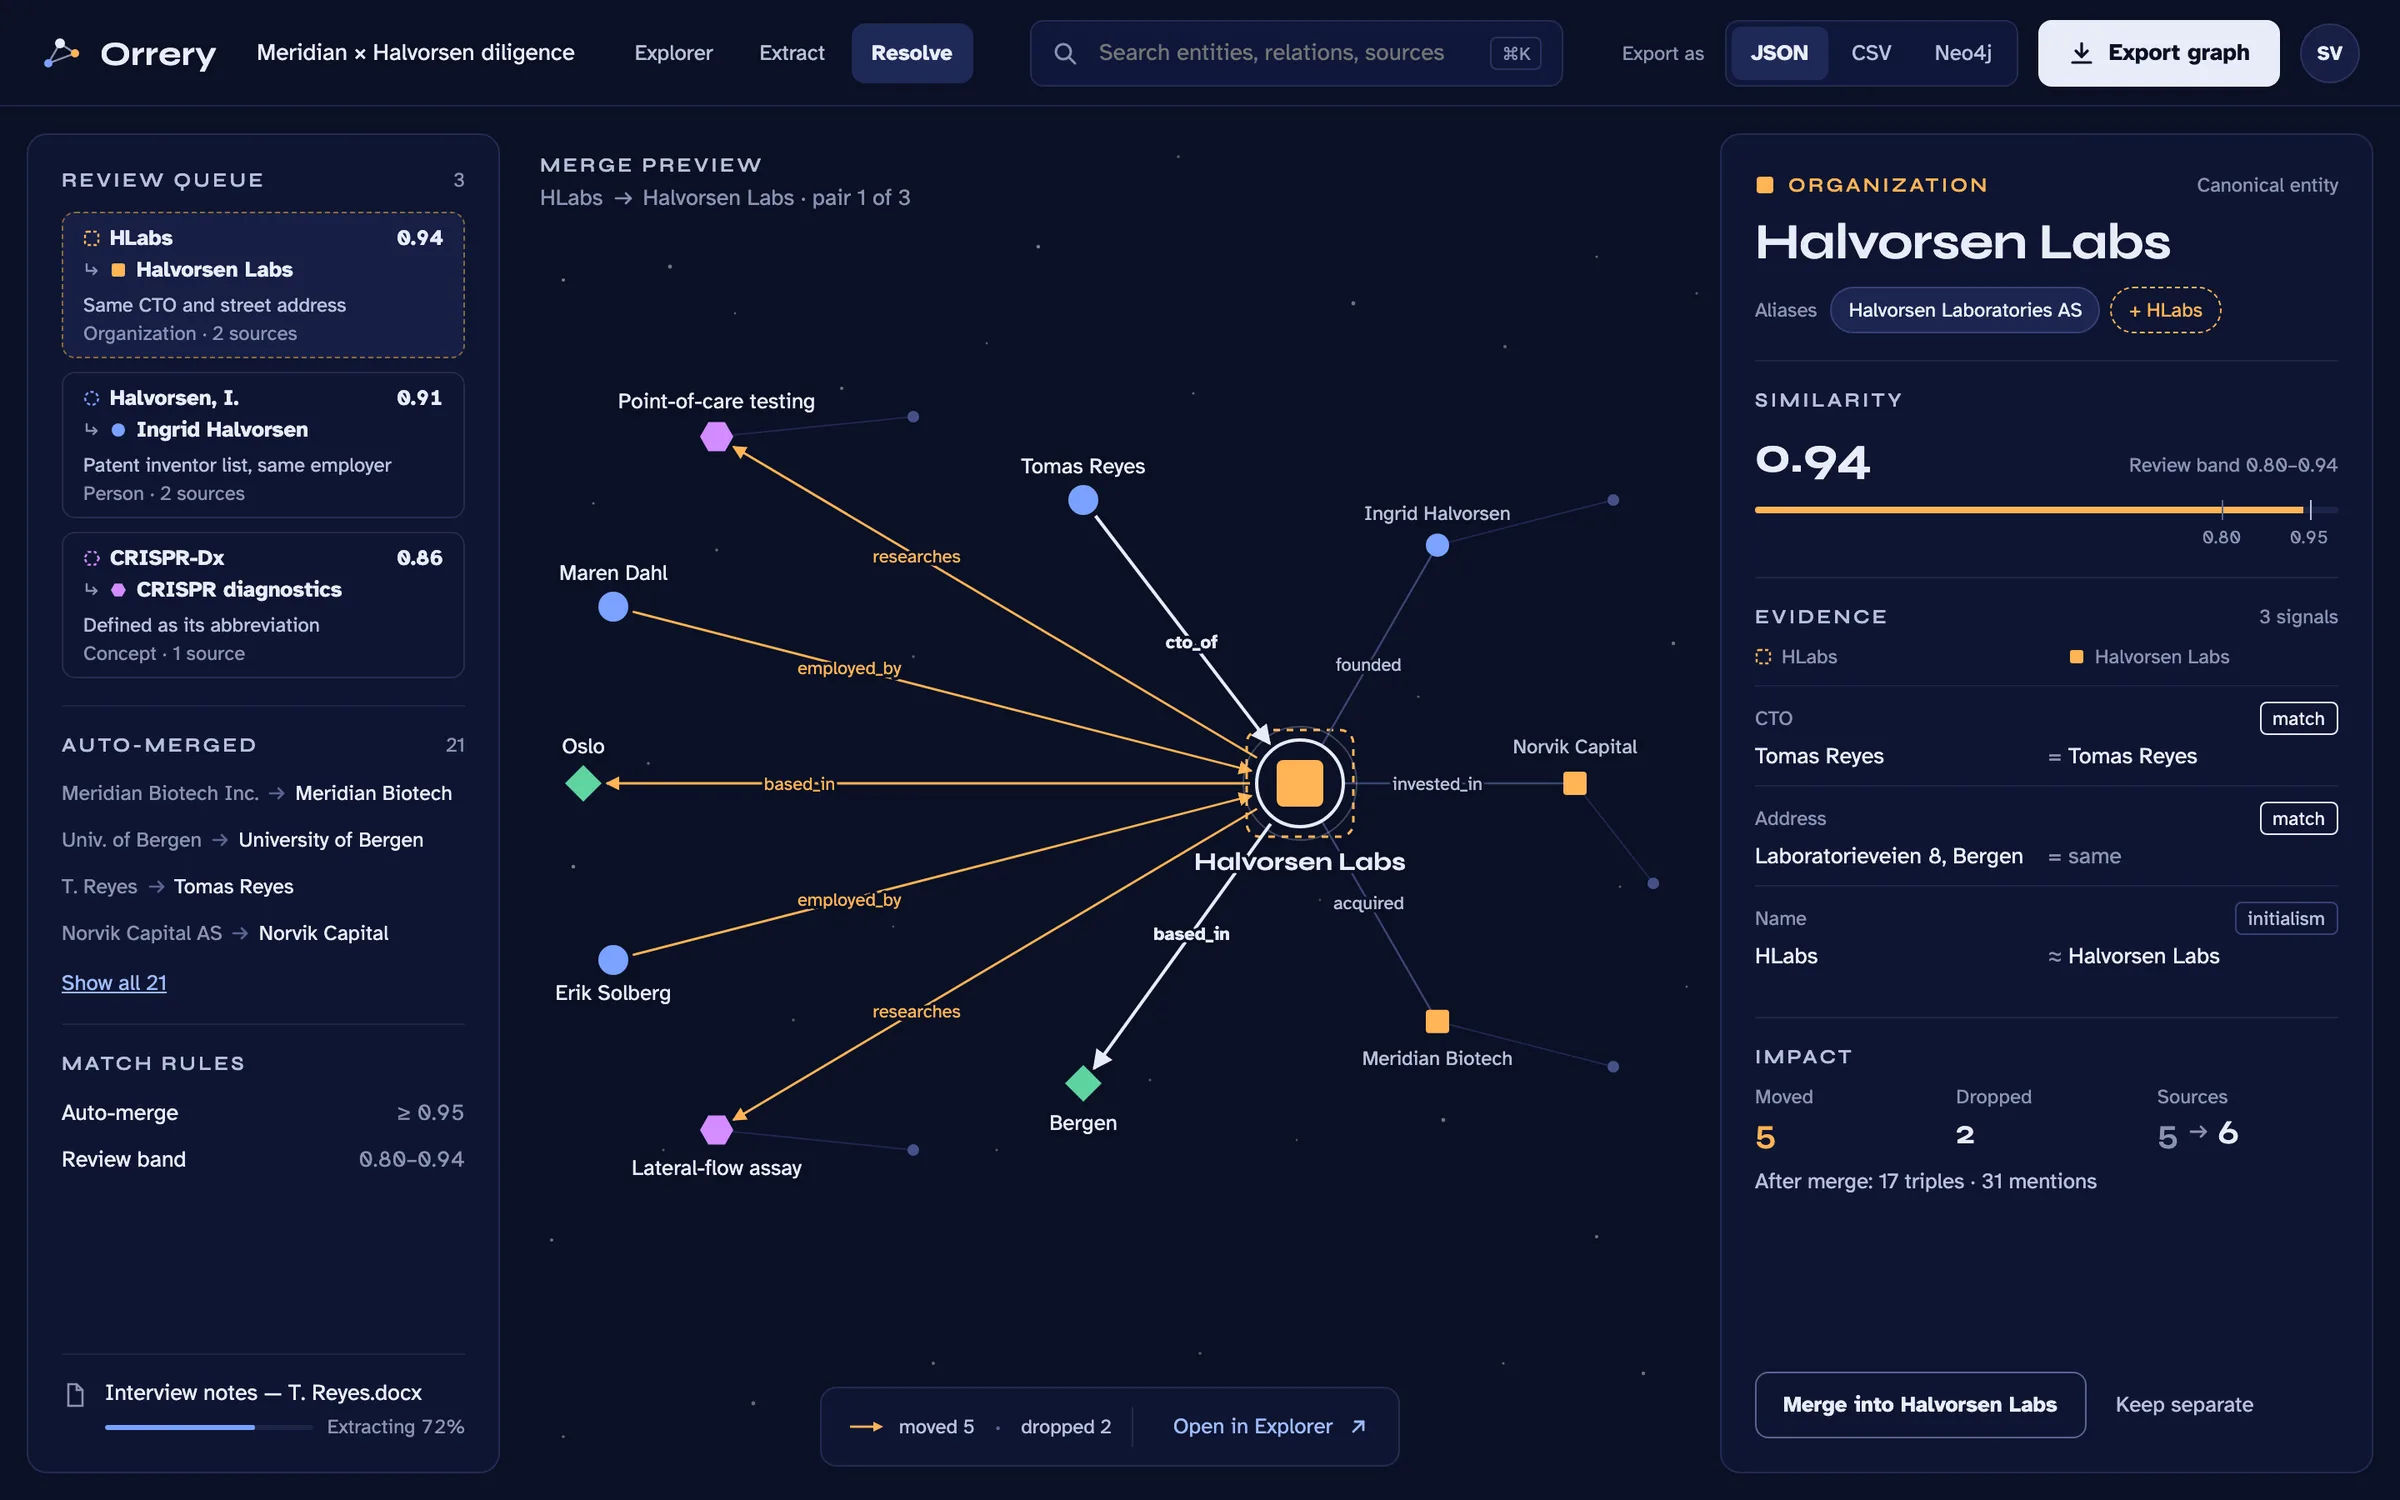The height and width of the screenshot is (1500, 2400).
Task: Select CSV export format
Action: click(x=1871, y=53)
